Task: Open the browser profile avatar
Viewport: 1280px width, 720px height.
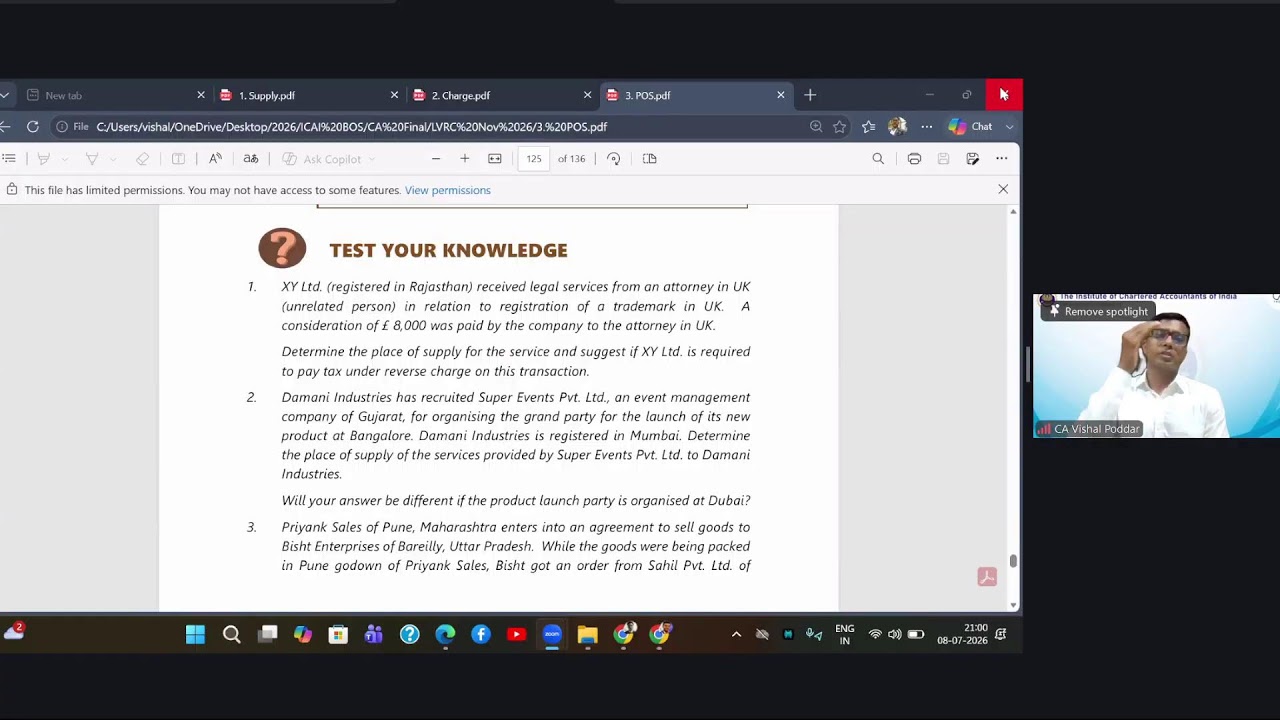Action: (897, 127)
